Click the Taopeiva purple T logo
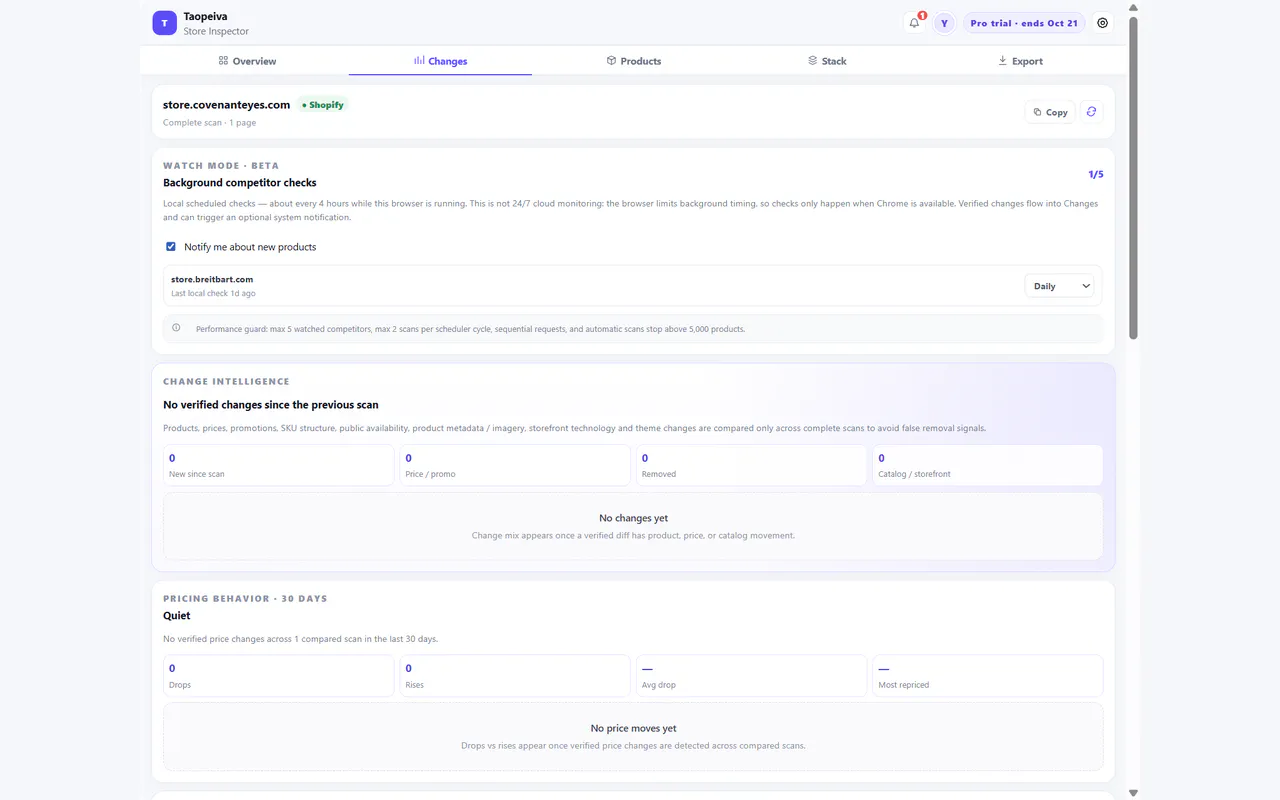Screen dimensions: 1280x800 point(164,23)
